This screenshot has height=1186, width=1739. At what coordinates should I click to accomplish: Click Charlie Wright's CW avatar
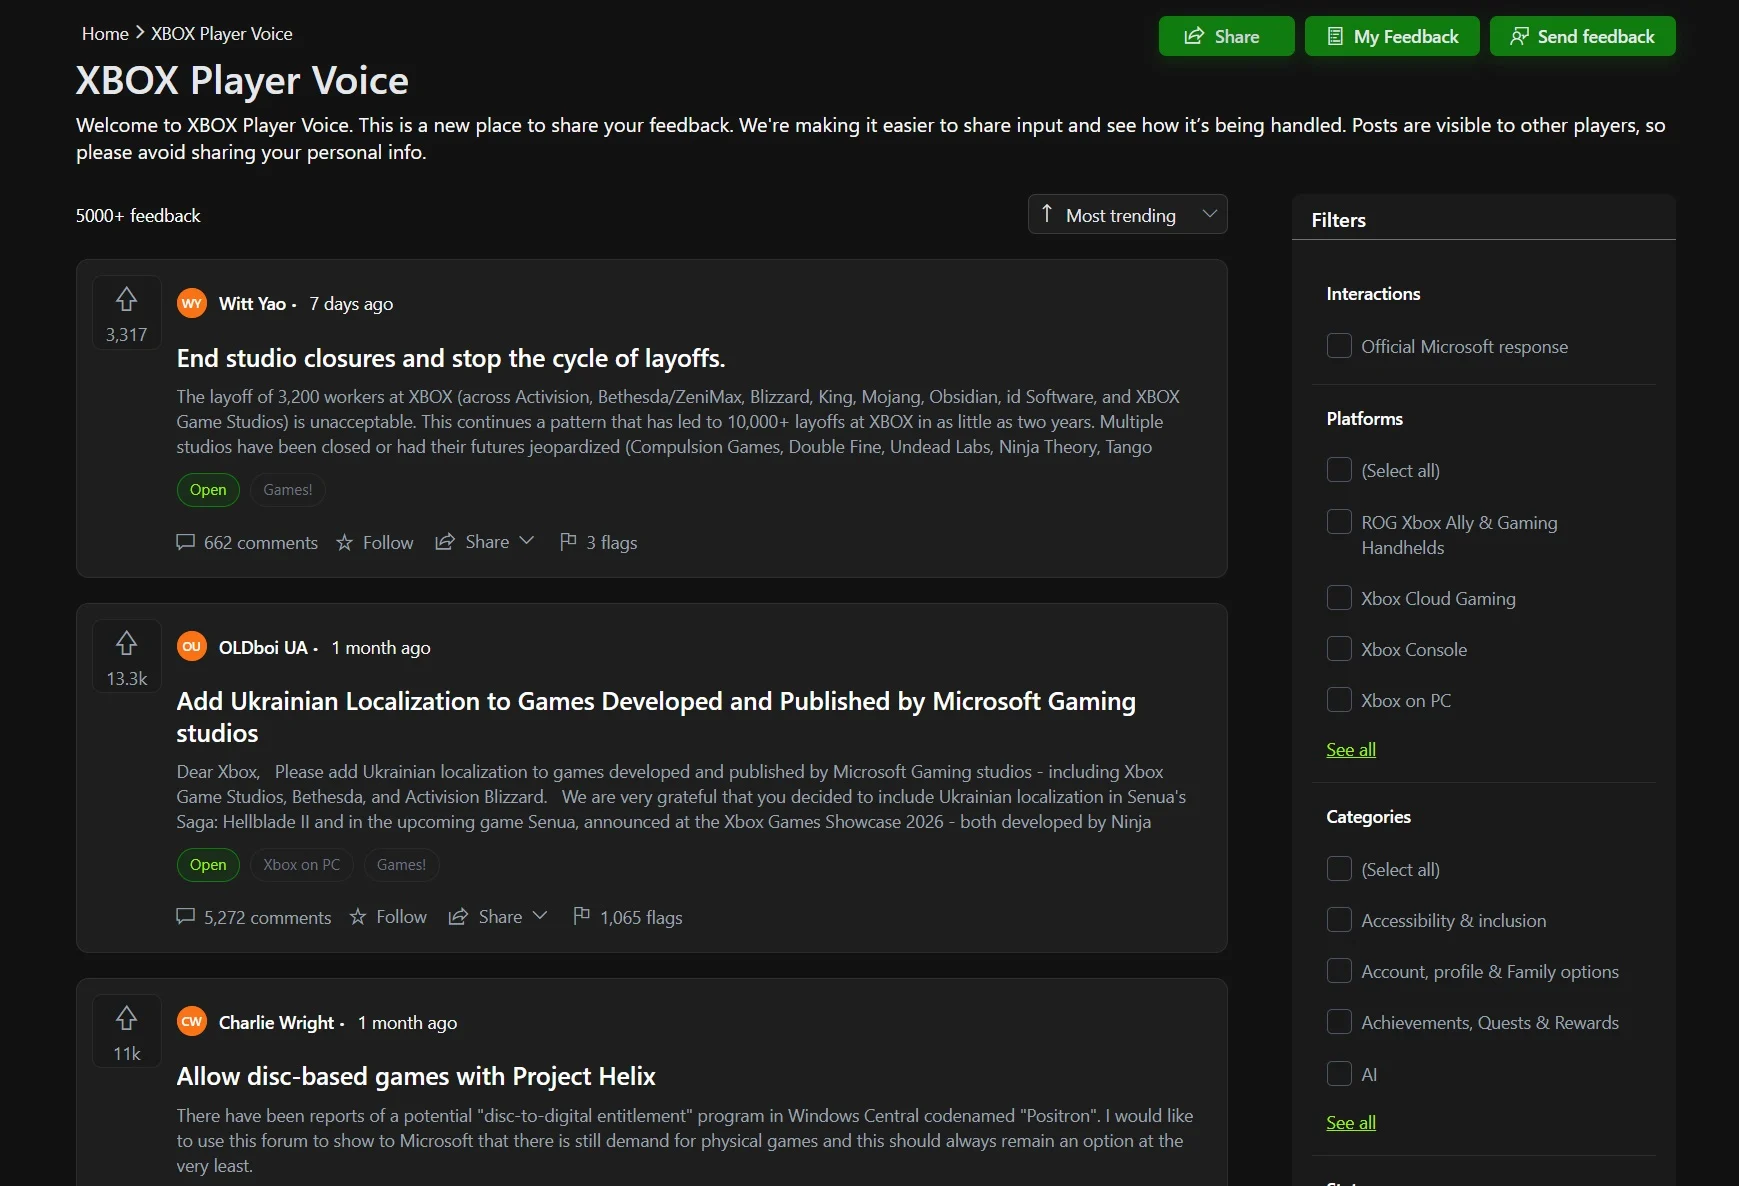click(x=192, y=1022)
